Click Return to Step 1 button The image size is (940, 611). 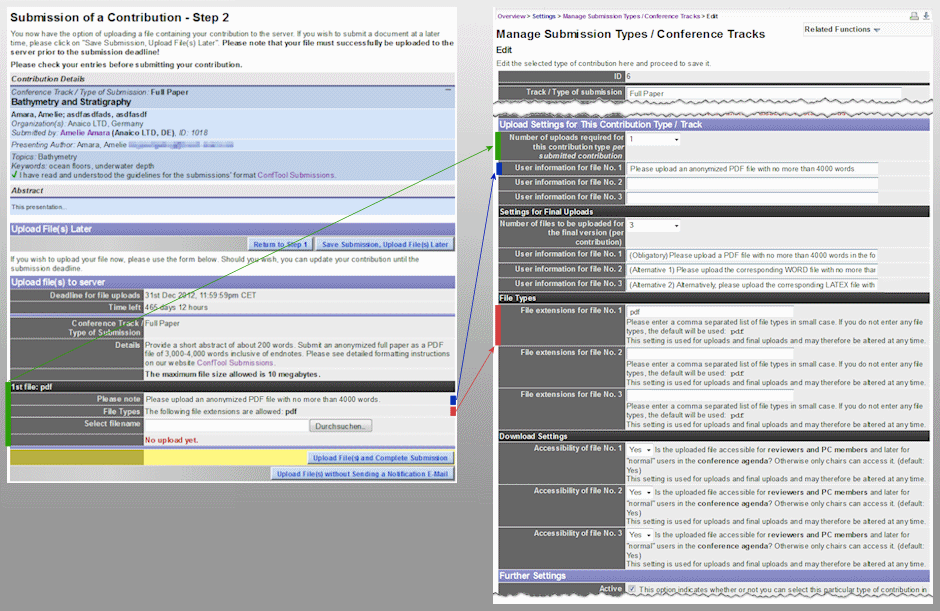[280, 245]
